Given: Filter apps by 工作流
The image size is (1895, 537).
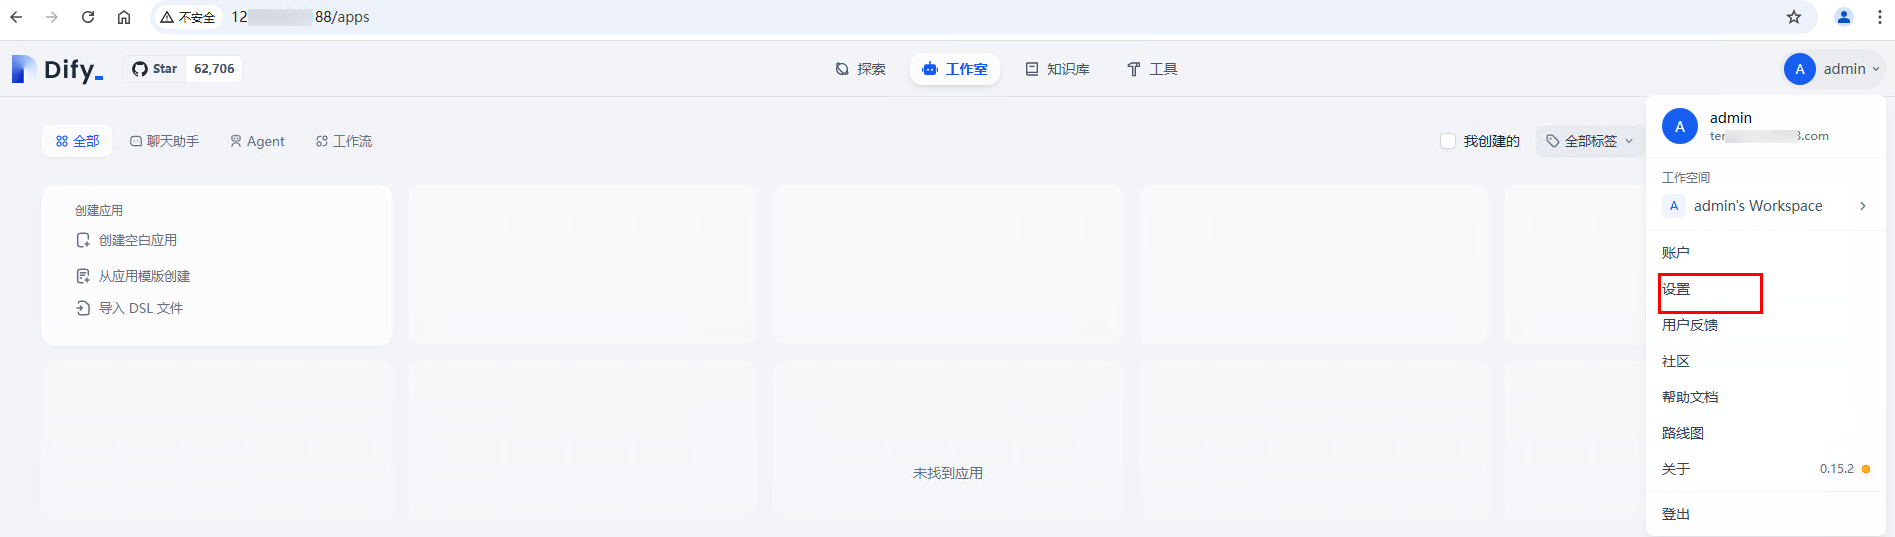Looking at the screenshot, I should click(344, 141).
